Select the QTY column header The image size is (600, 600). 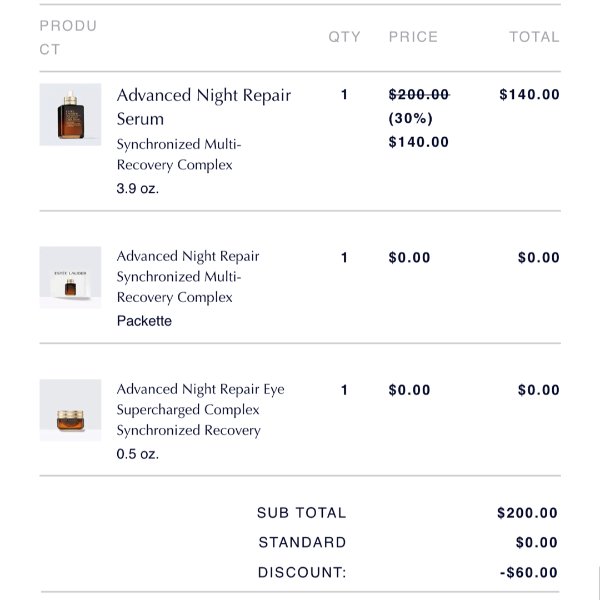pos(344,37)
